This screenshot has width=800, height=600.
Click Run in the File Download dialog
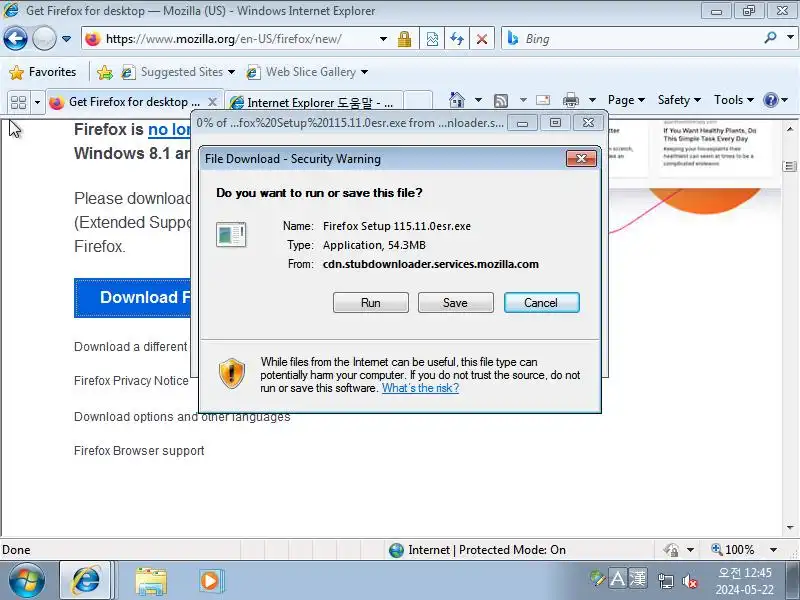(371, 303)
